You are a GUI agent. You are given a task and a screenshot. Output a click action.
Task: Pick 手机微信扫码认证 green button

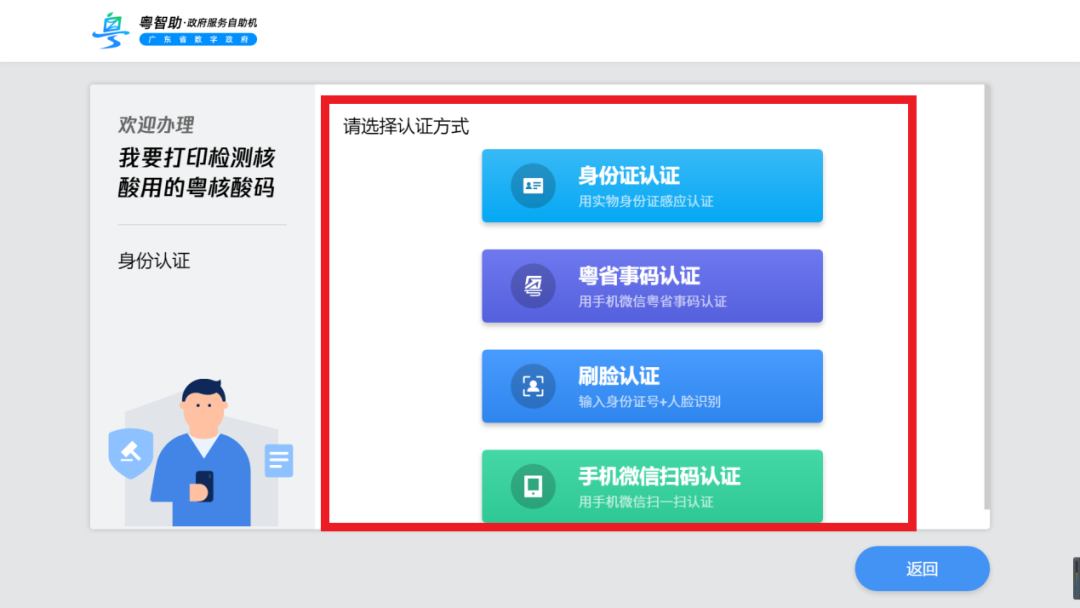click(x=652, y=486)
